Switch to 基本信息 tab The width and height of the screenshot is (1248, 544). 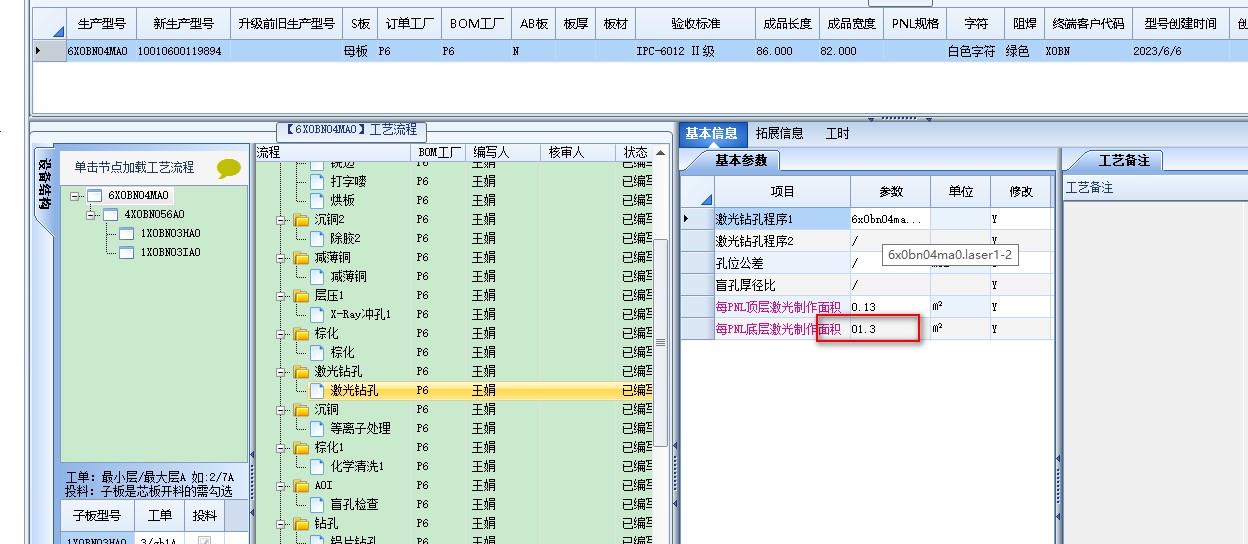click(x=711, y=133)
